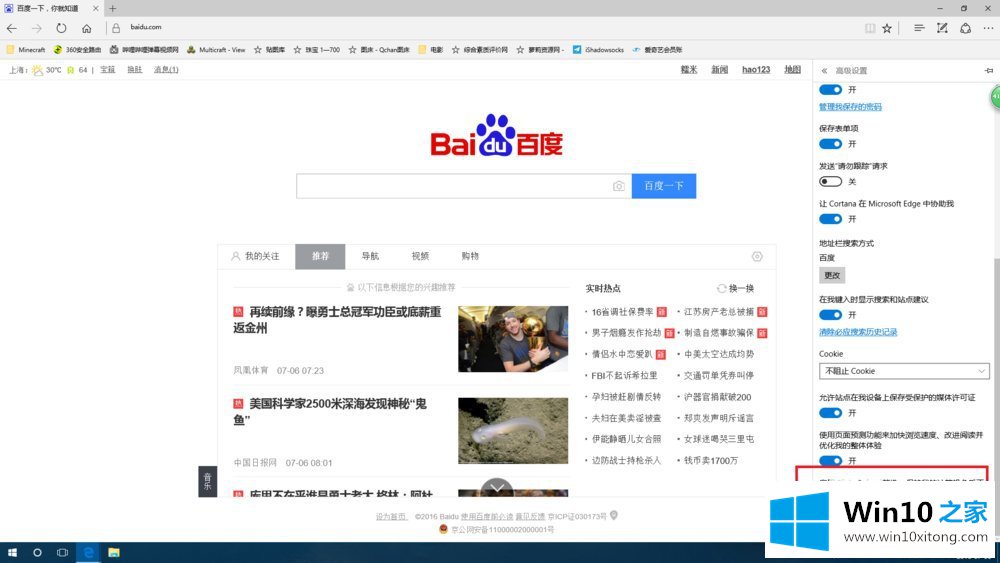The height and width of the screenshot is (563, 1000).
Task: Click 换一换 refresh hot topics
Action: (735, 288)
